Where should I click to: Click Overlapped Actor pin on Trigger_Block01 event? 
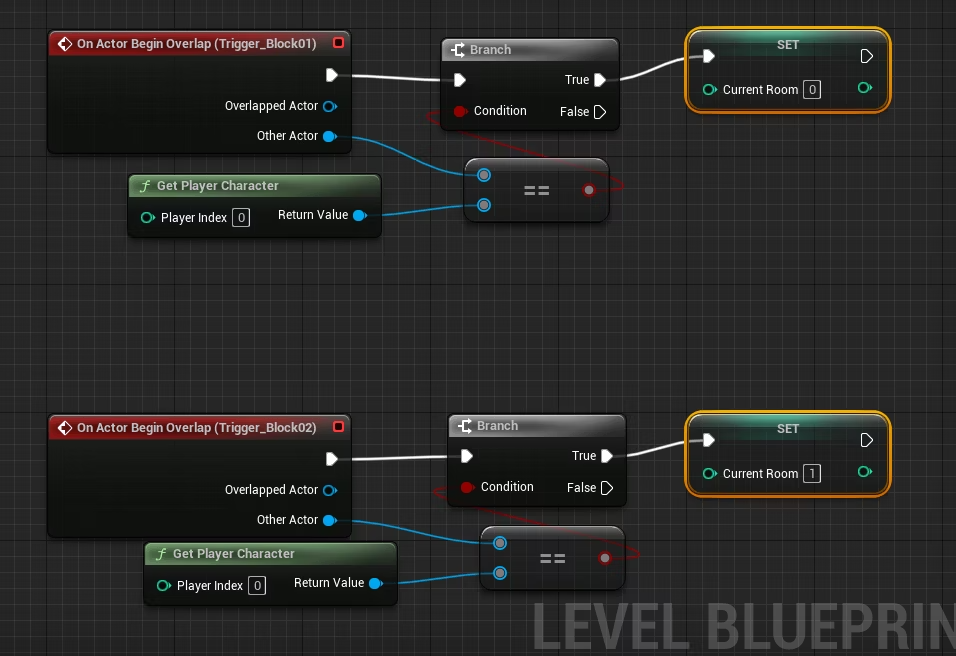coord(329,106)
